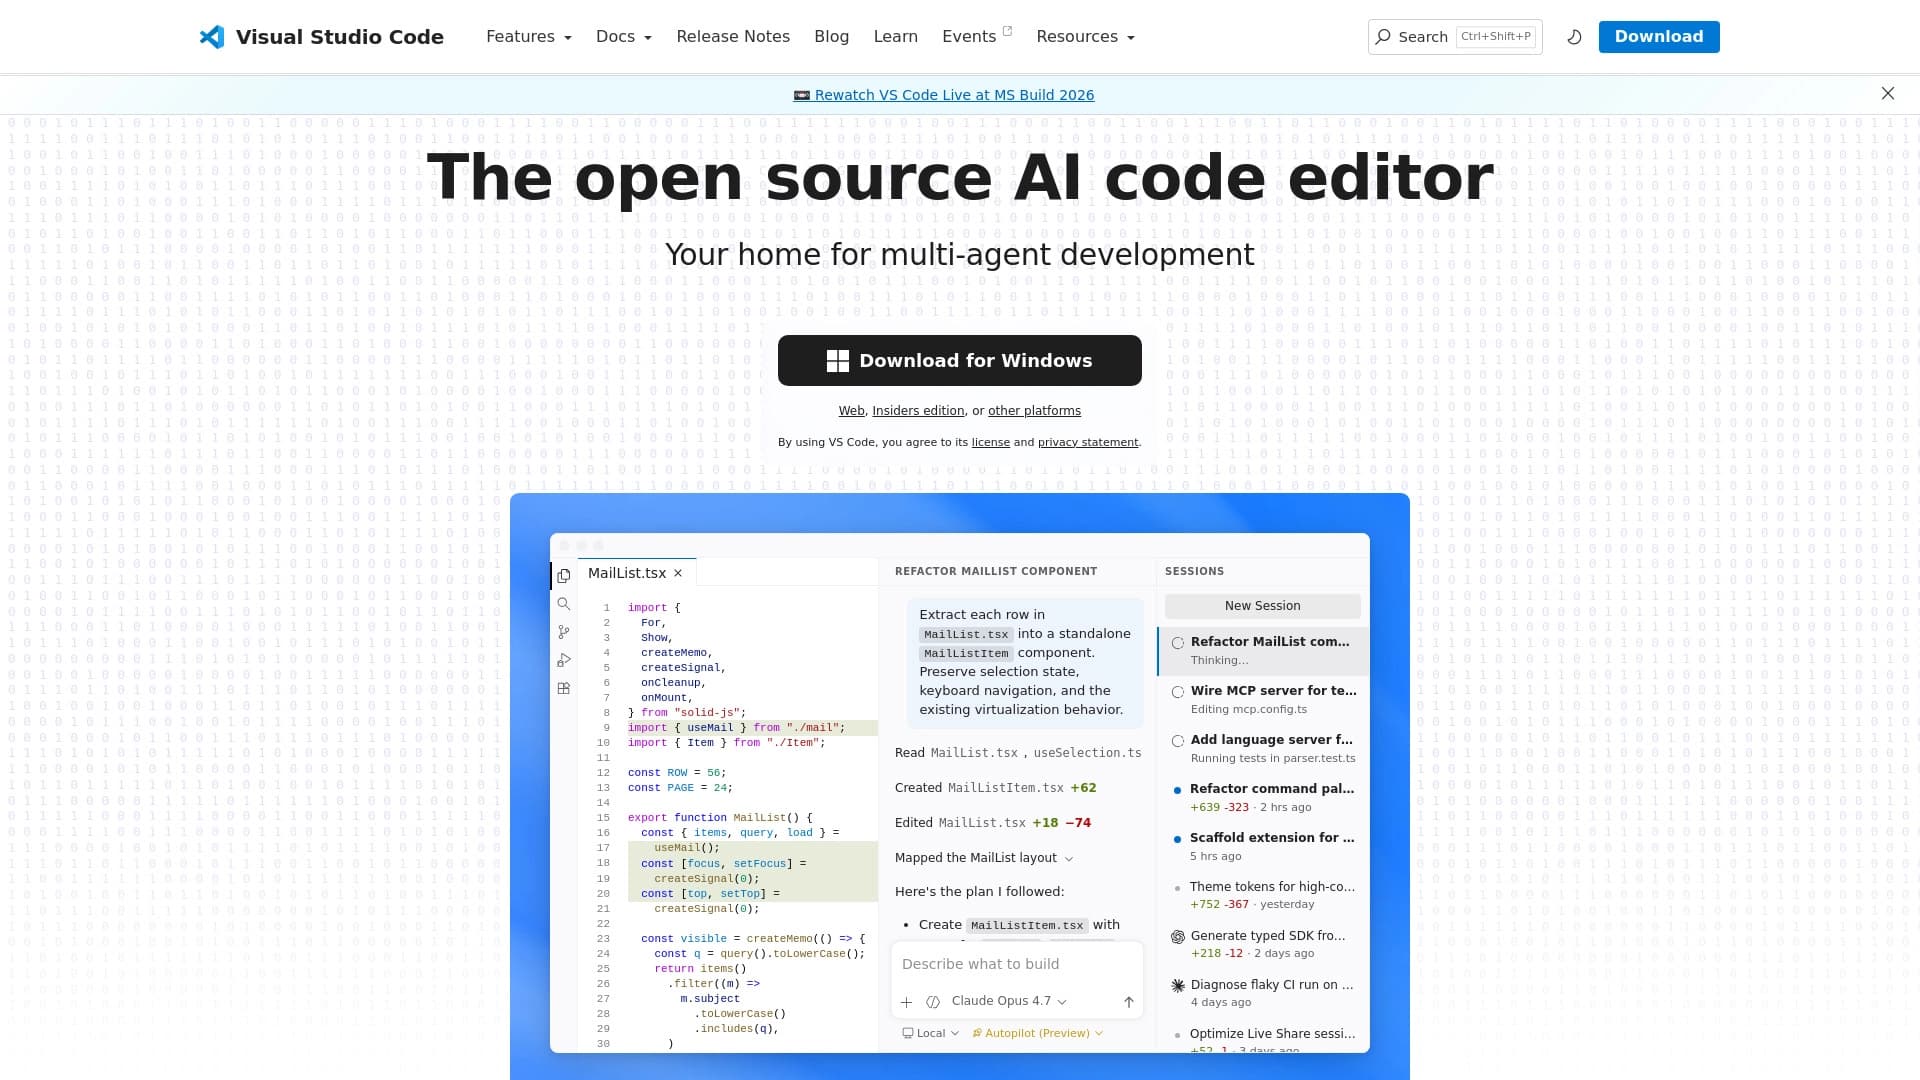Open the license link
The width and height of the screenshot is (1920, 1080).
(x=991, y=442)
